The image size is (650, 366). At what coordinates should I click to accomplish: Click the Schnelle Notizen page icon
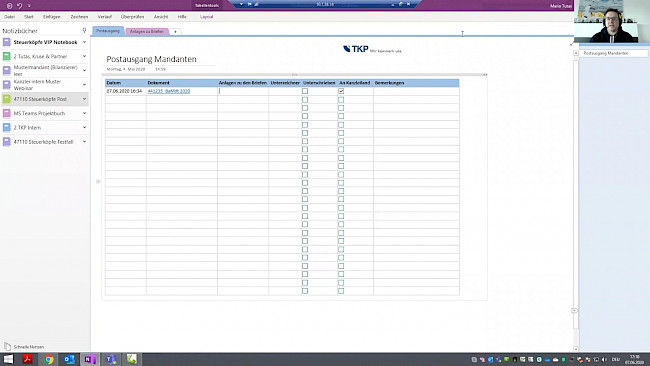click(7, 346)
